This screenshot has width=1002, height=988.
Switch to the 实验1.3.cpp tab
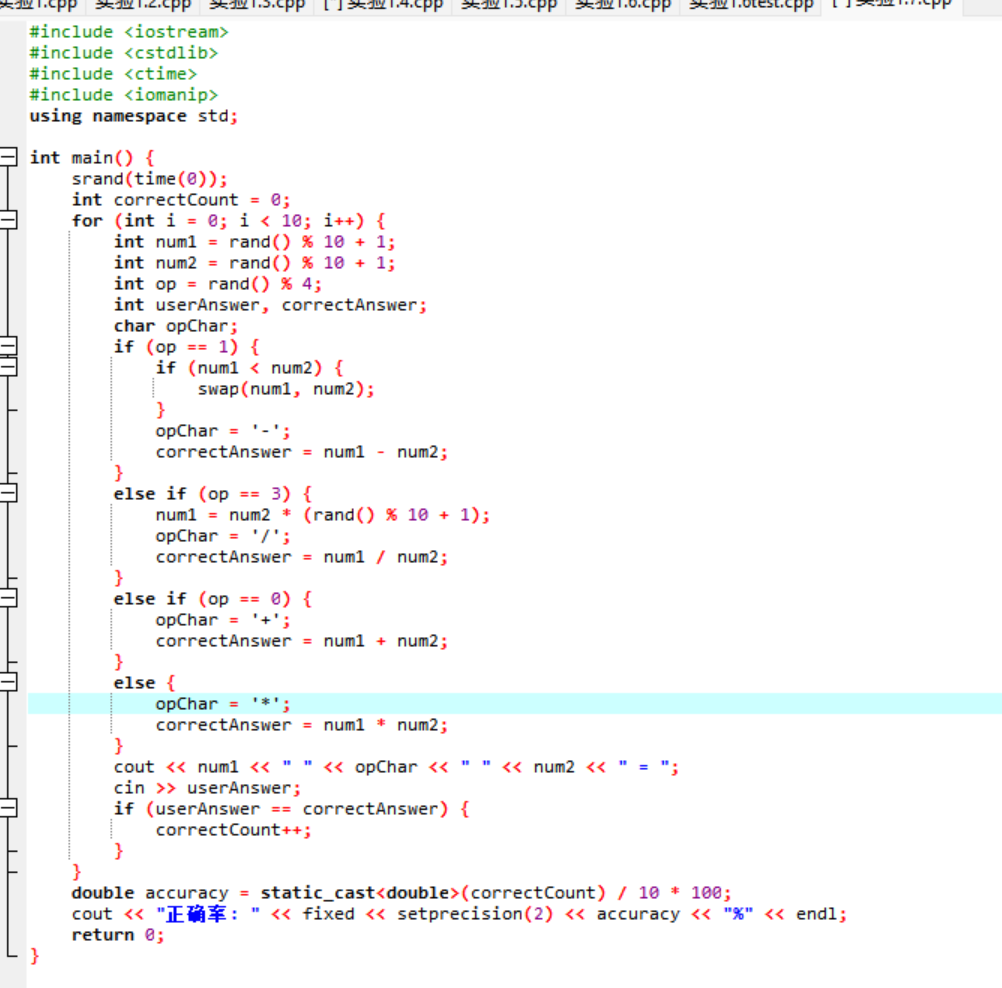[x=257, y=6]
